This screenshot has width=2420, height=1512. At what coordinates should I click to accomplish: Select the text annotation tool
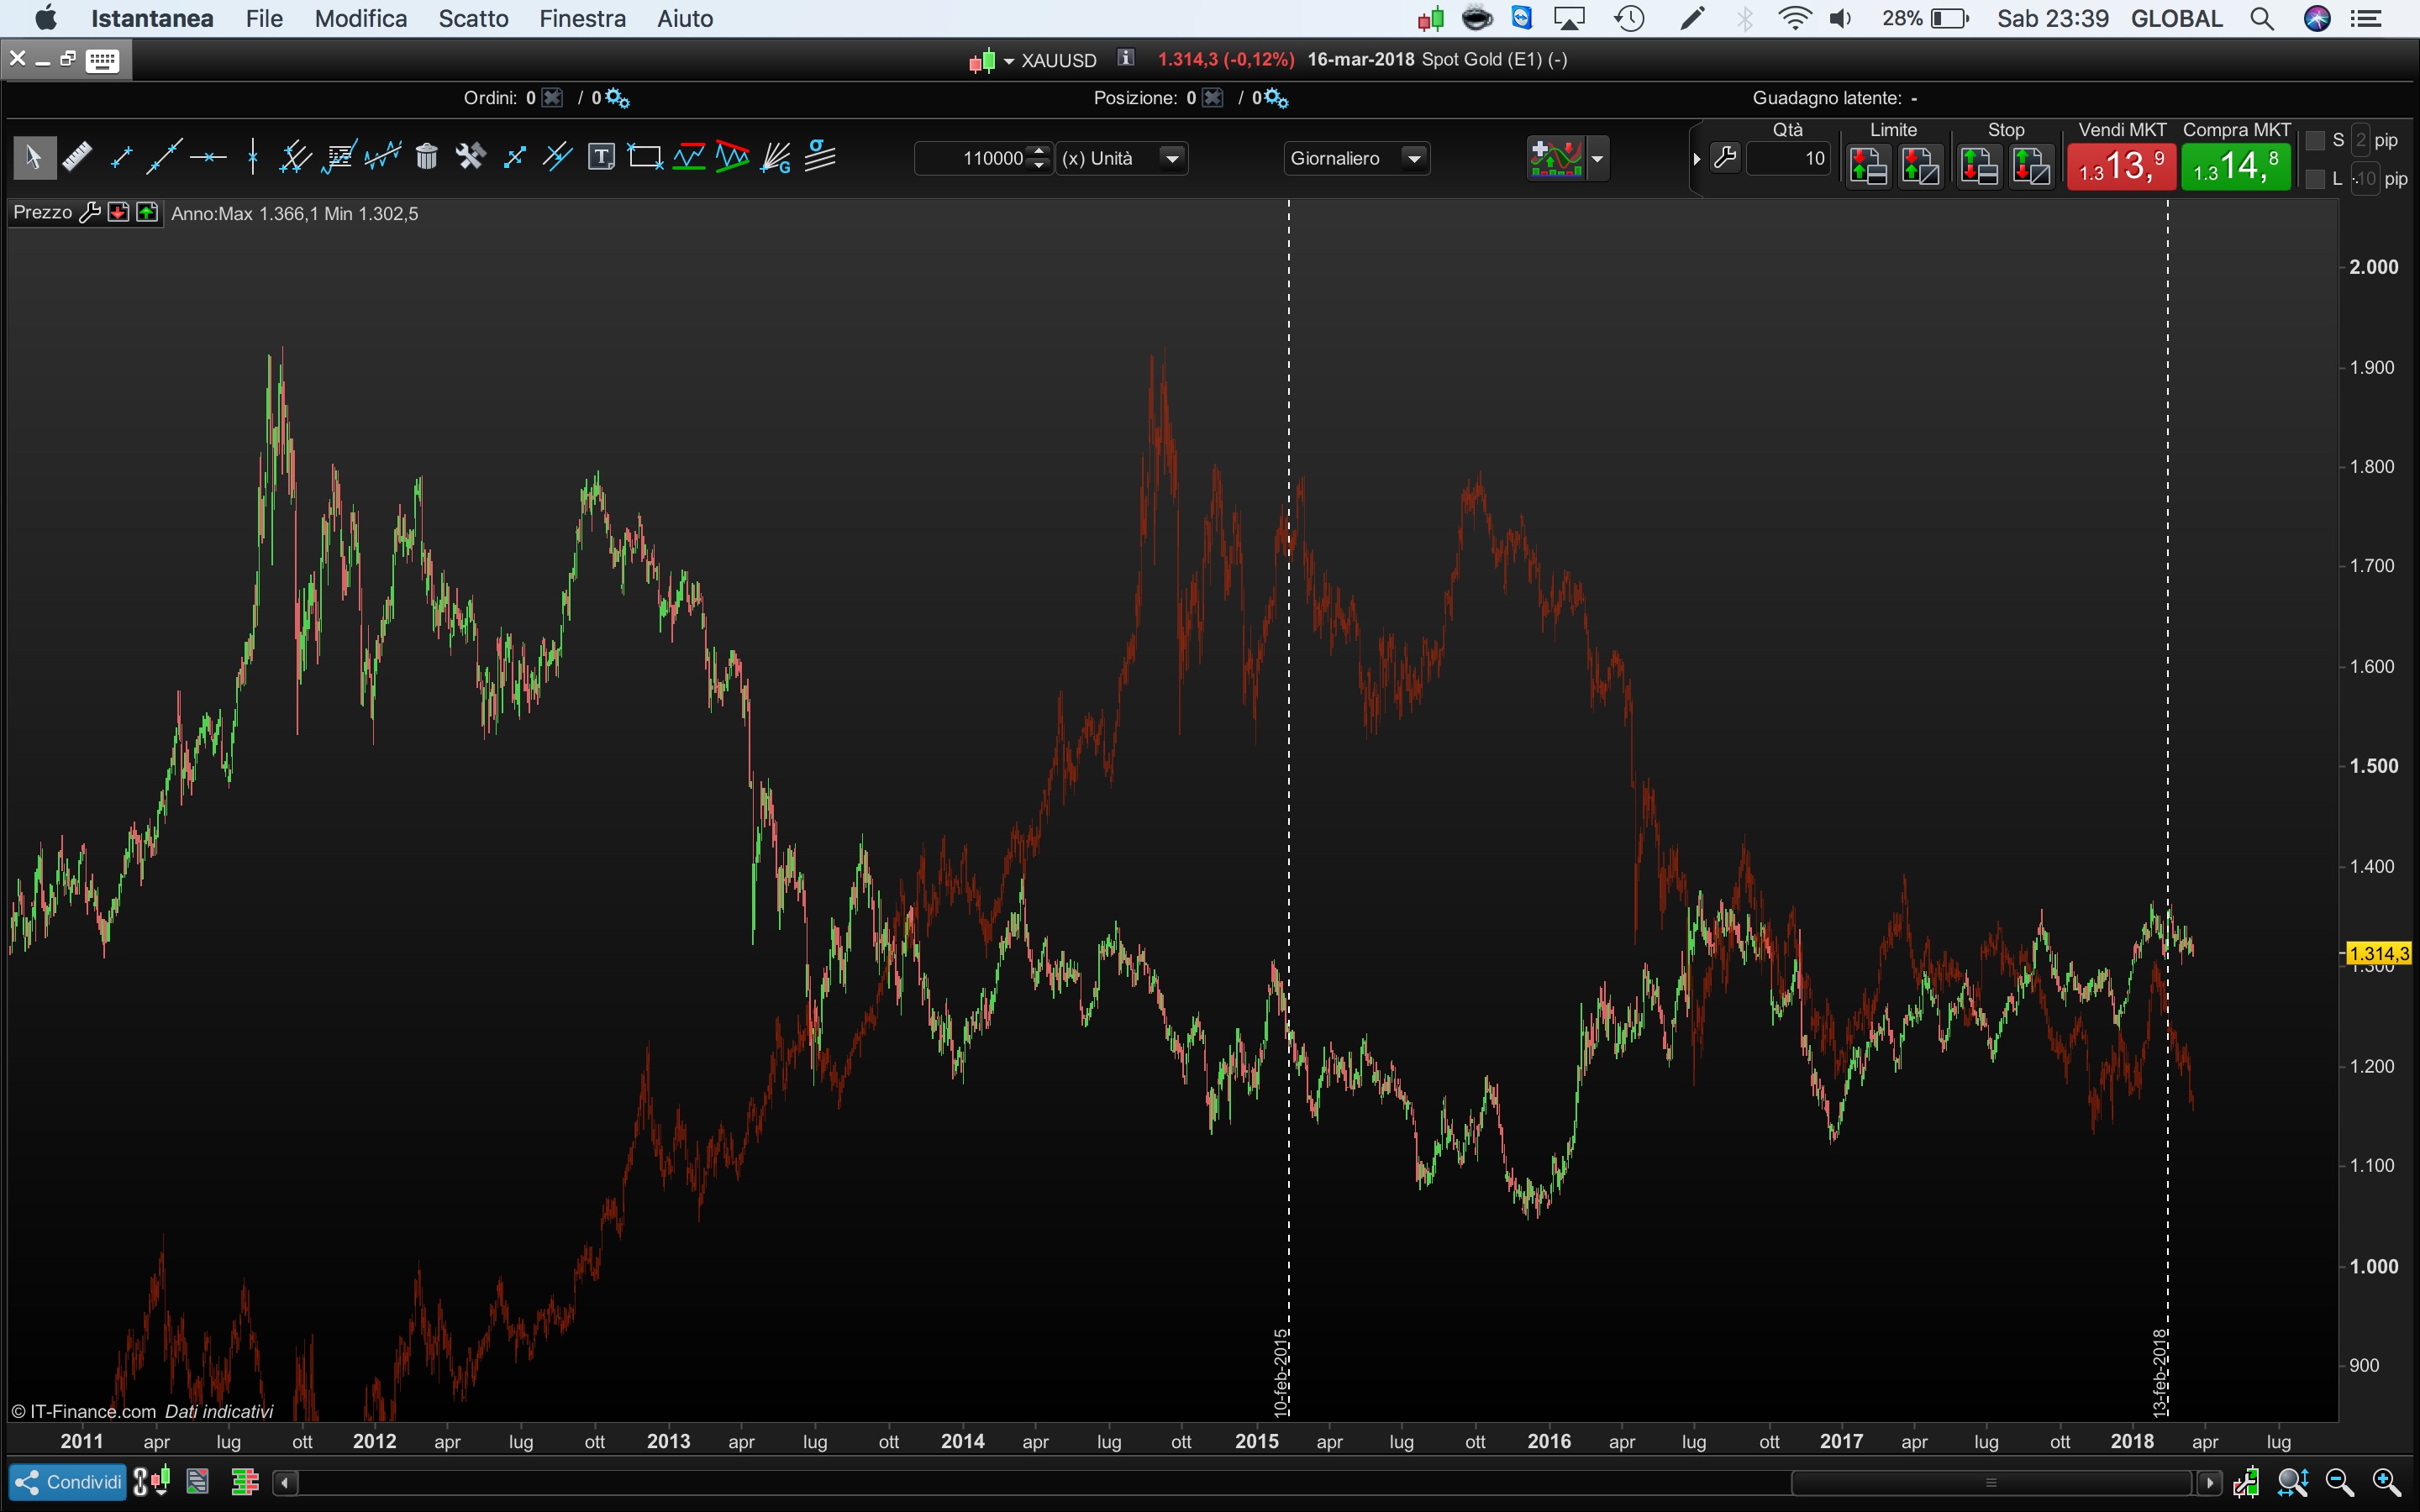point(601,157)
